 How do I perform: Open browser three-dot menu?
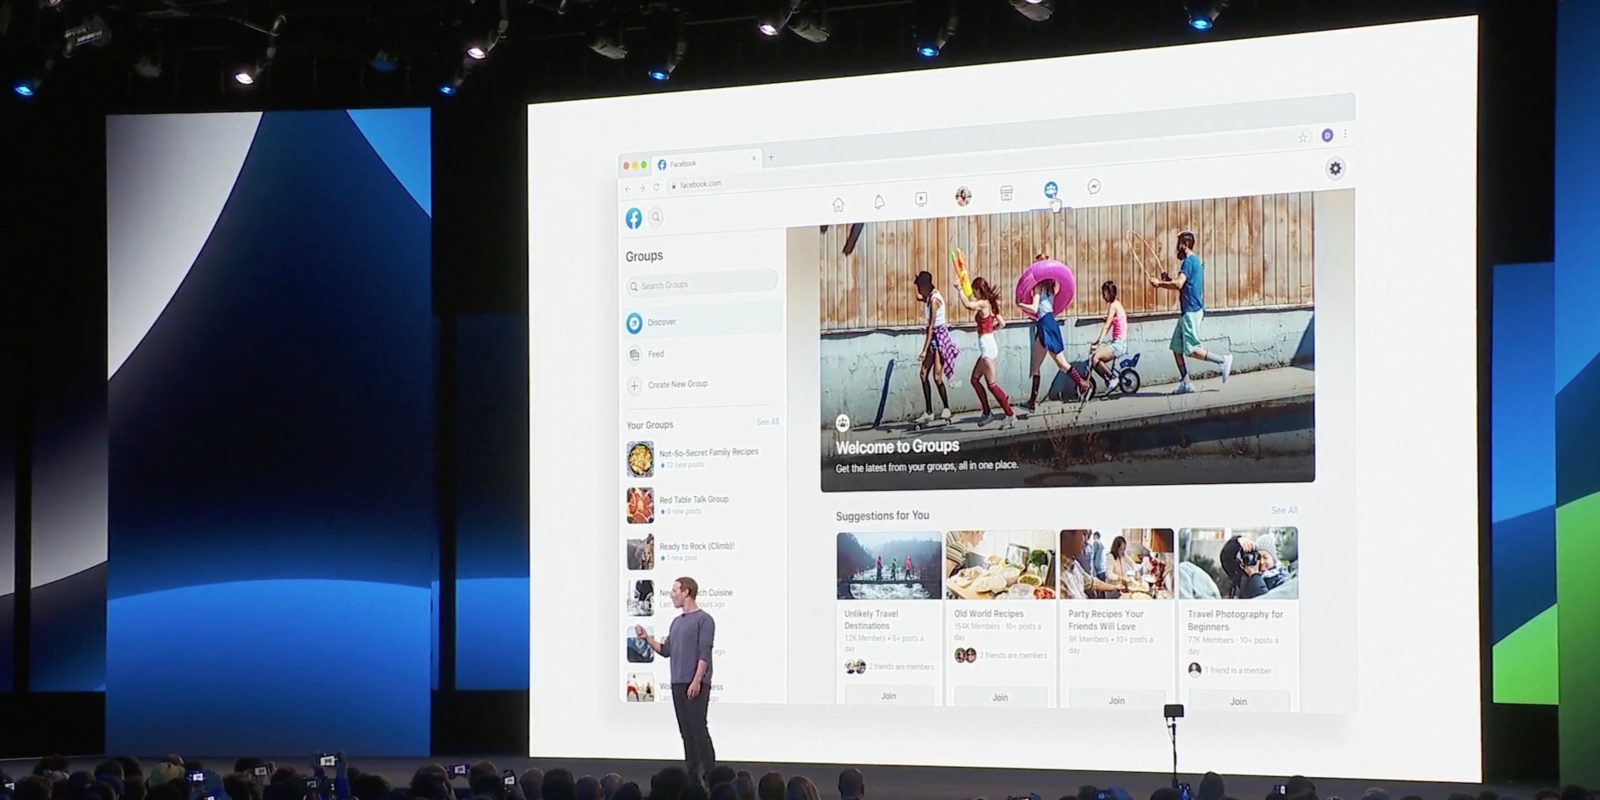click(x=1346, y=134)
